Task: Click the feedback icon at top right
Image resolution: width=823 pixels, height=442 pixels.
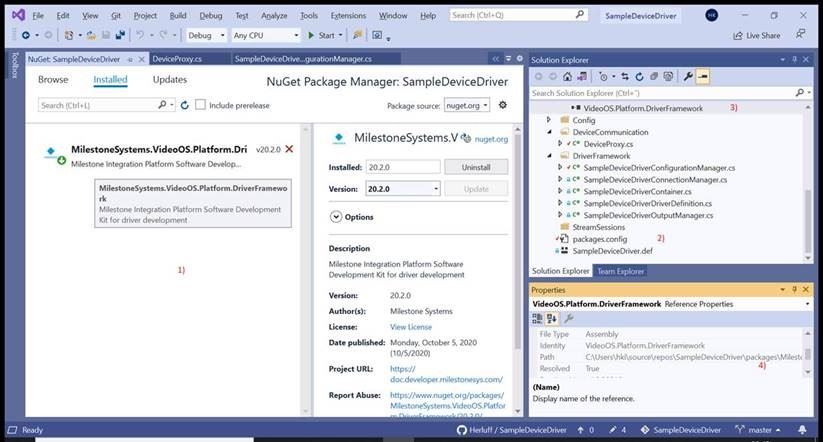Action: [x=800, y=34]
